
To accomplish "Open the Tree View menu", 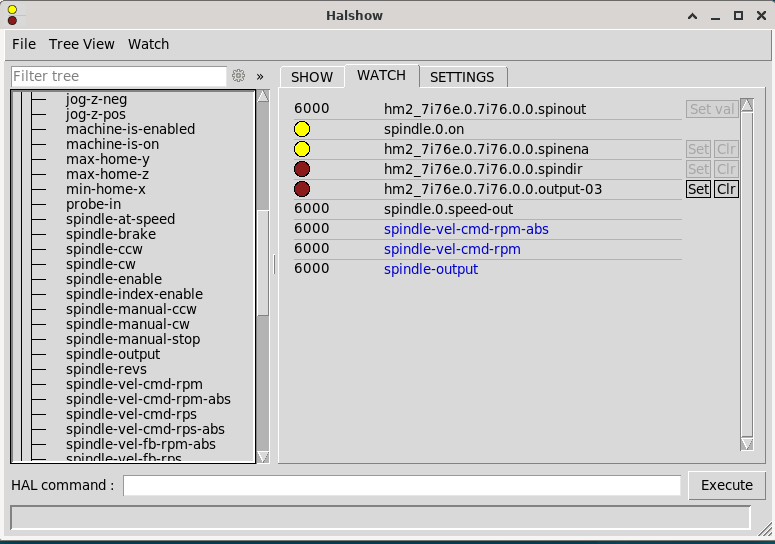I will point(82,44).
